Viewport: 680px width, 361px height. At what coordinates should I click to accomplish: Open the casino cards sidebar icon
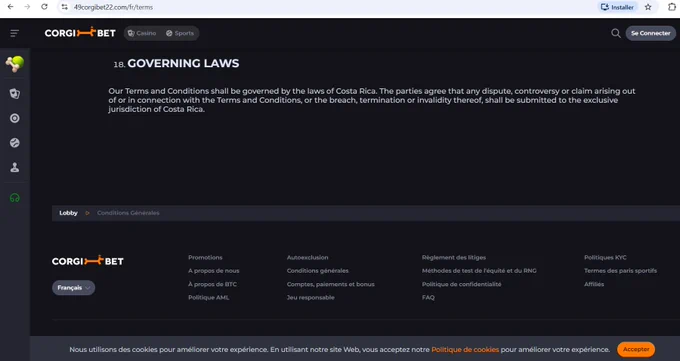(15, 94)
